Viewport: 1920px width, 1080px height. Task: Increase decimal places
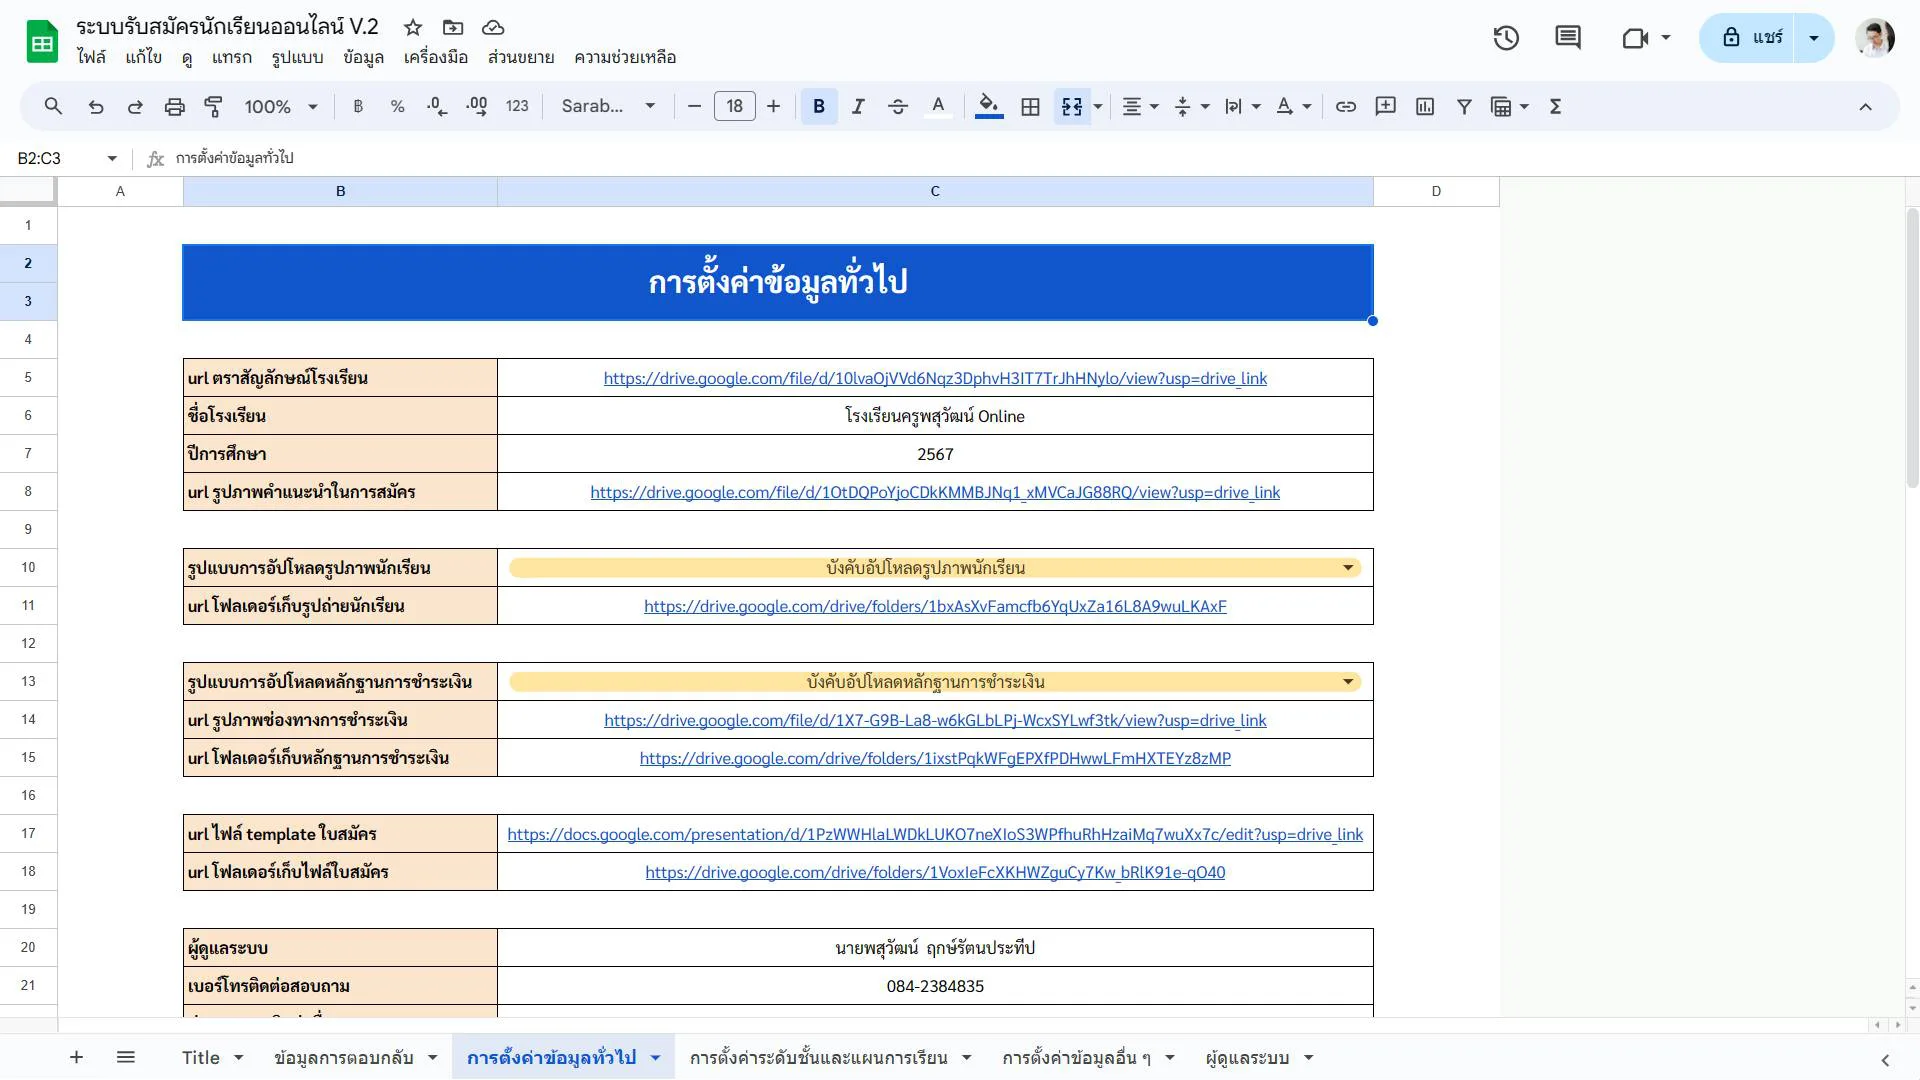tap(477, 106)
